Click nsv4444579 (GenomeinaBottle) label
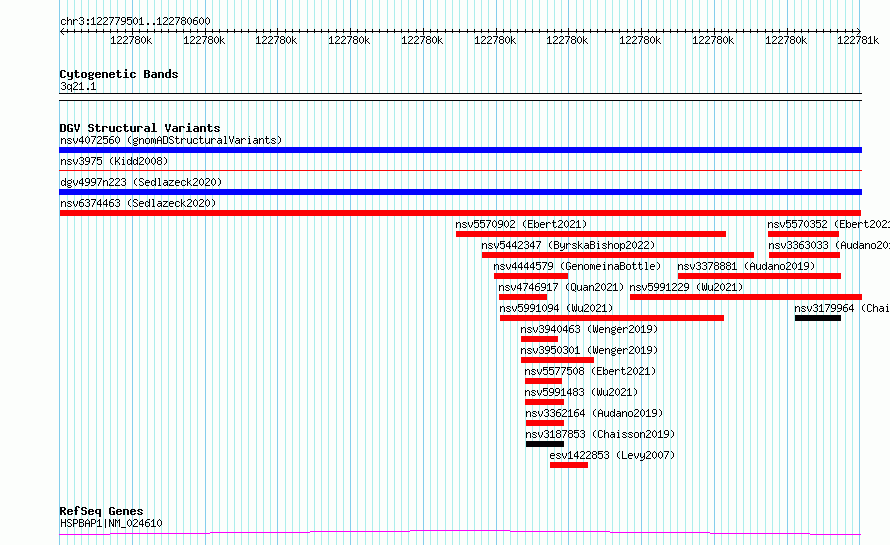Viewport: 890px width, 545px height. (577, 266)
